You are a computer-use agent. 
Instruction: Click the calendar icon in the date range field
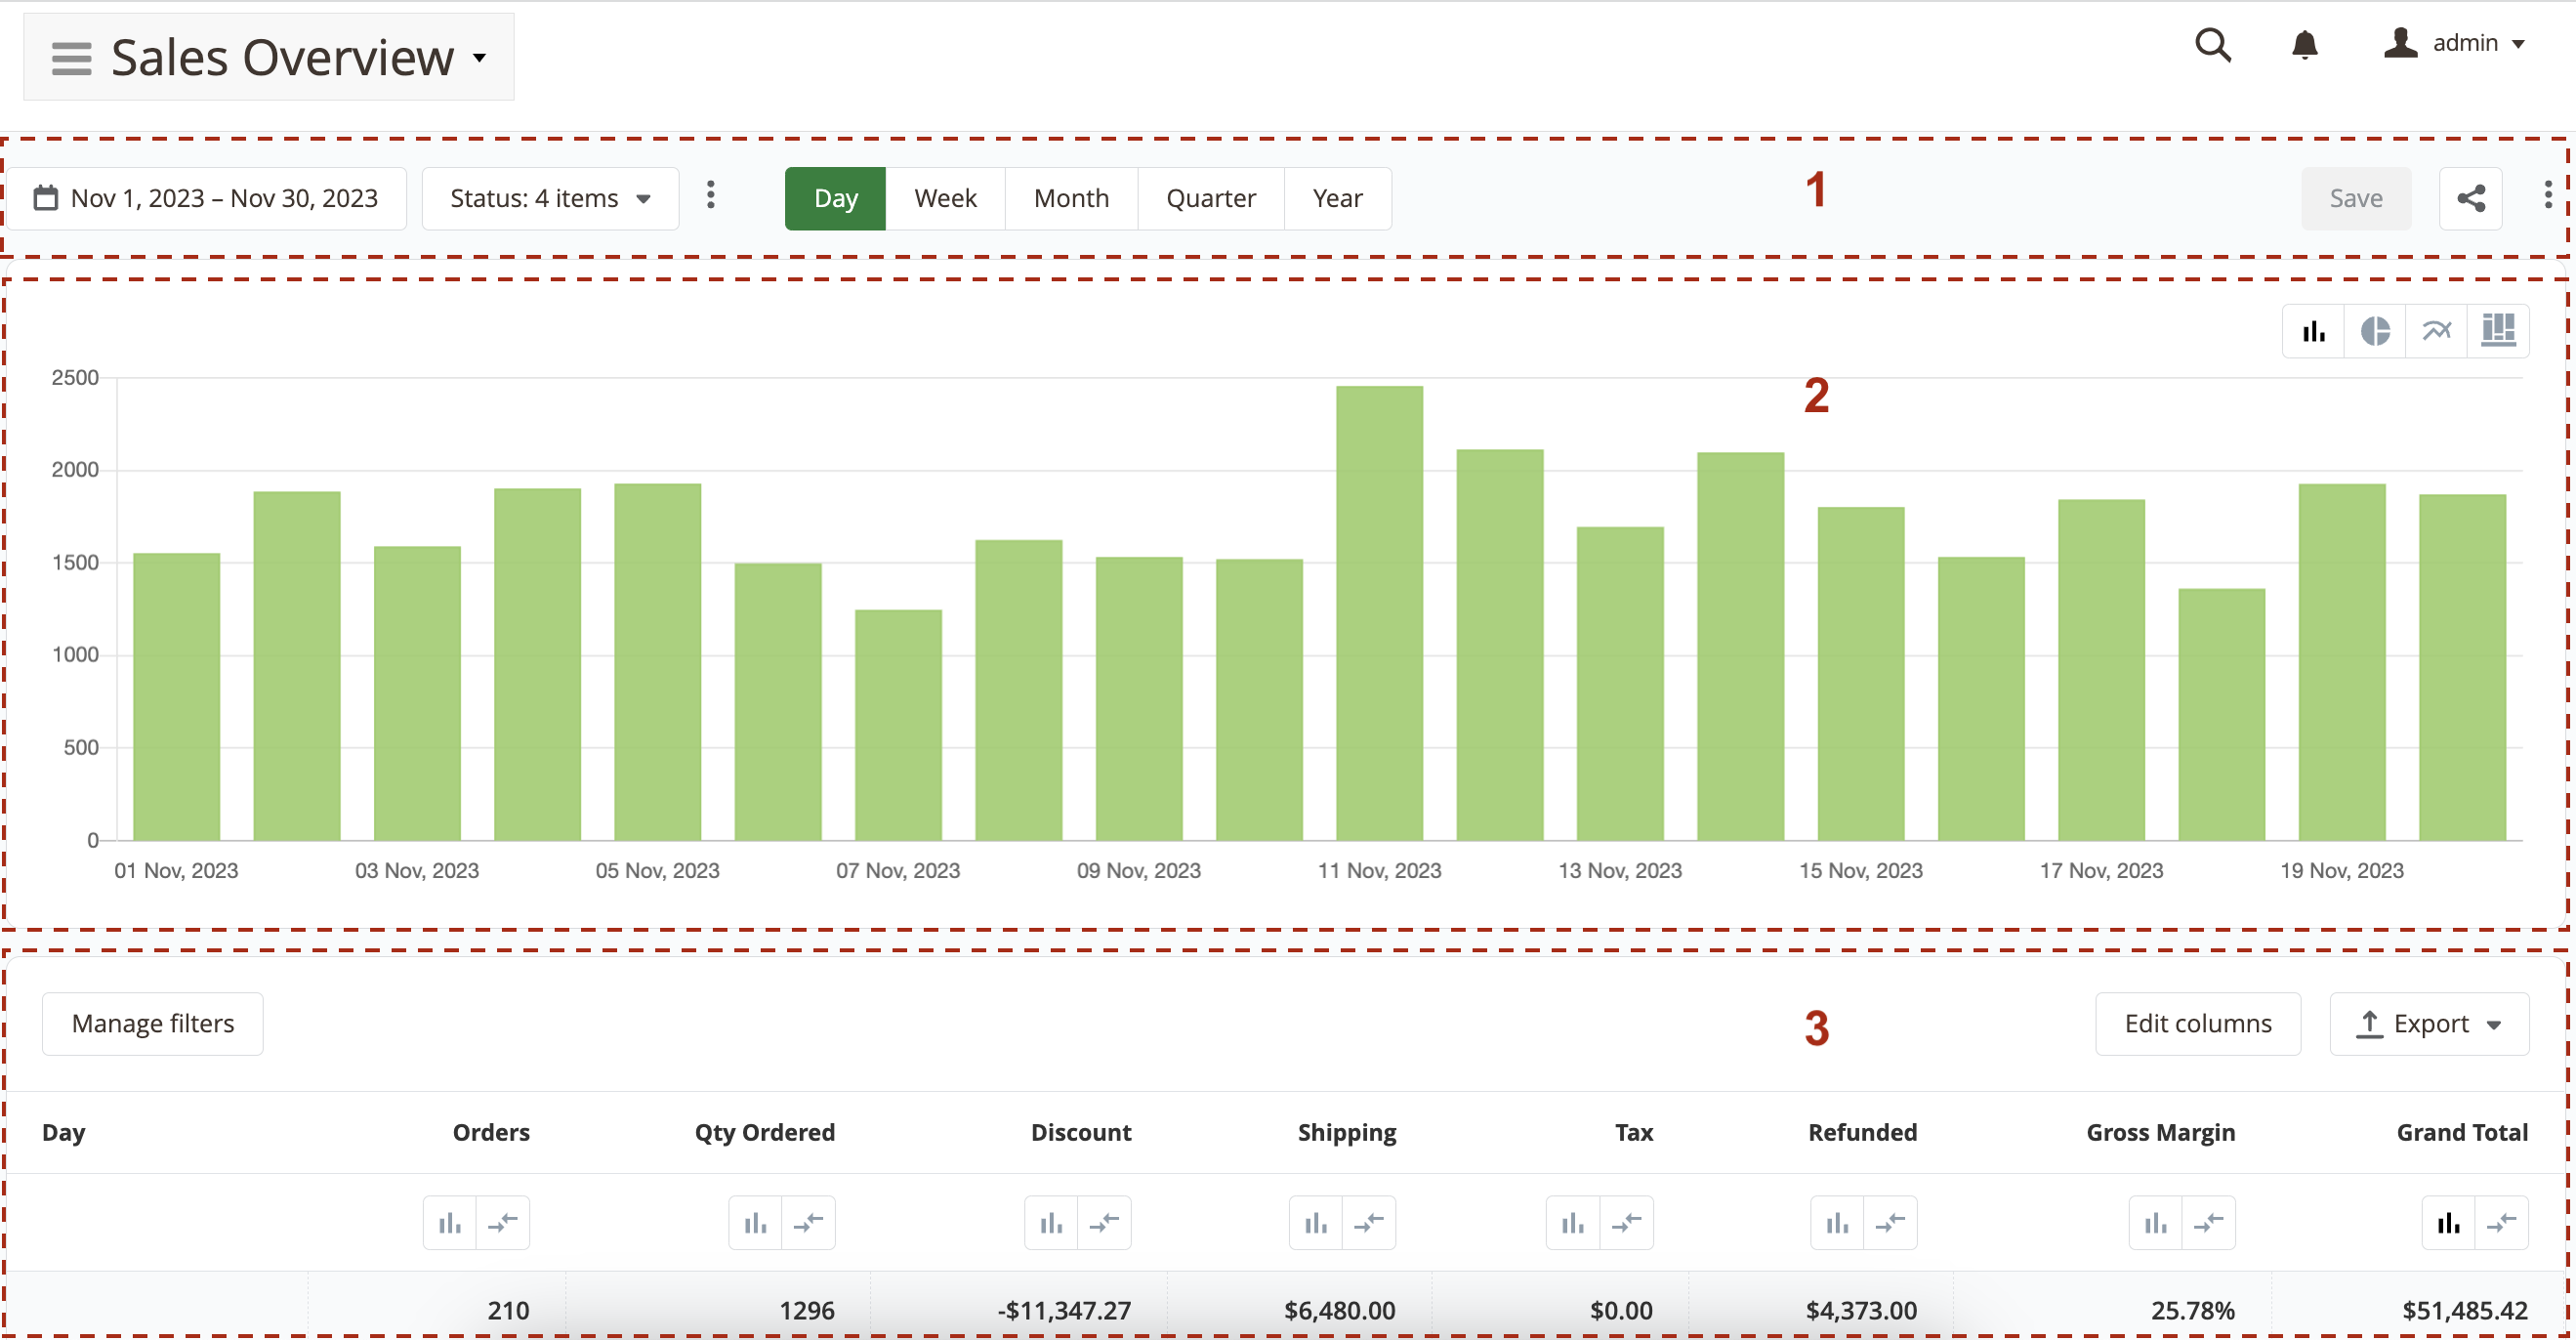pos(46,197)
